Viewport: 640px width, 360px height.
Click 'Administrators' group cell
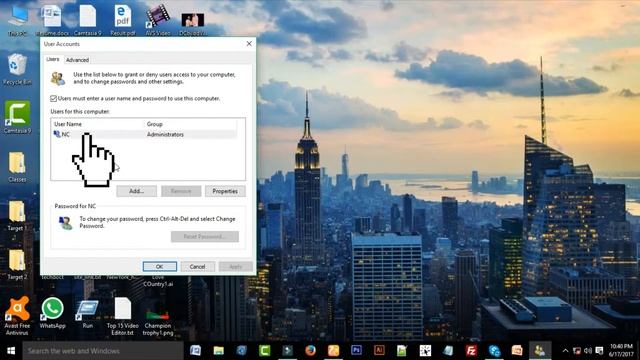tap(165, 134)
